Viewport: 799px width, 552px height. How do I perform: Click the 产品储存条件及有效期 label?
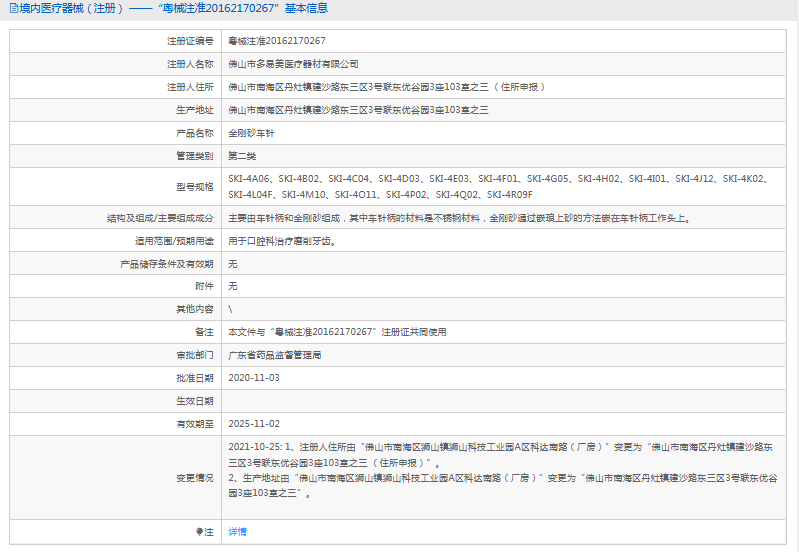(167, 264)
